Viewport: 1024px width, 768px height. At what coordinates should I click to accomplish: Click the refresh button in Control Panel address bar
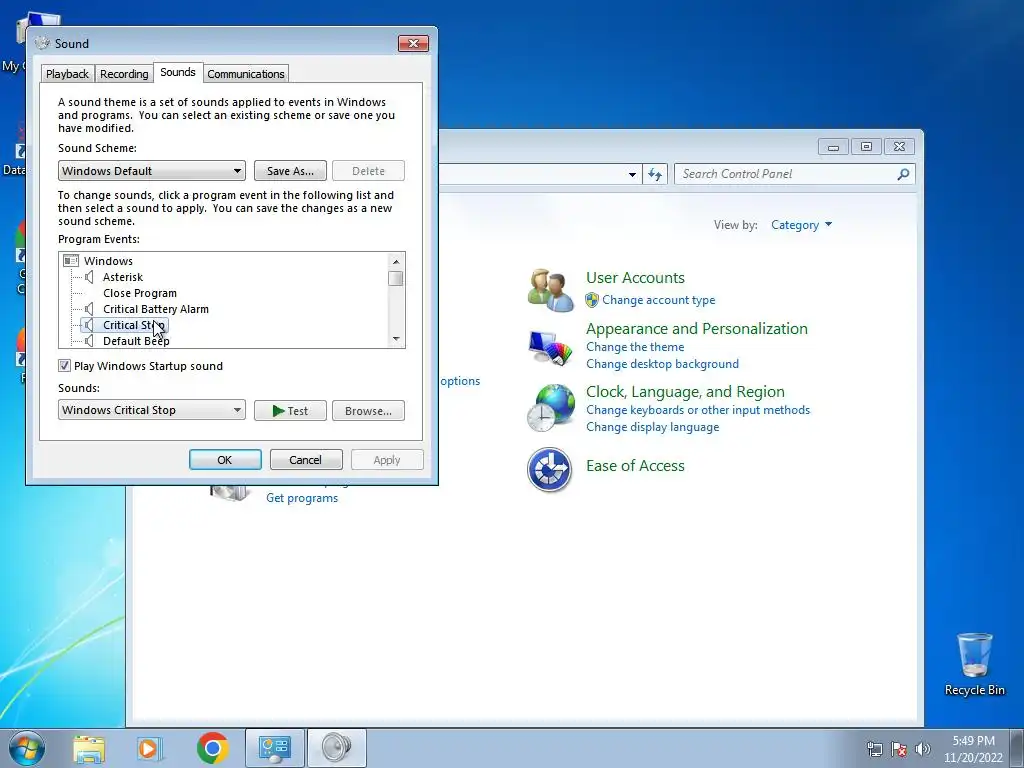pyautogui.click(x=655, y=174)
